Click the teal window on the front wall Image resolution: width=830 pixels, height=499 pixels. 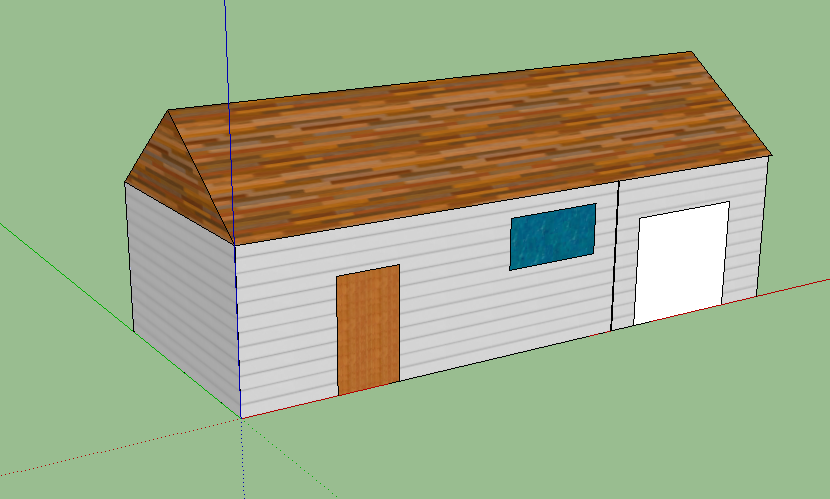(x=553, y=236)
